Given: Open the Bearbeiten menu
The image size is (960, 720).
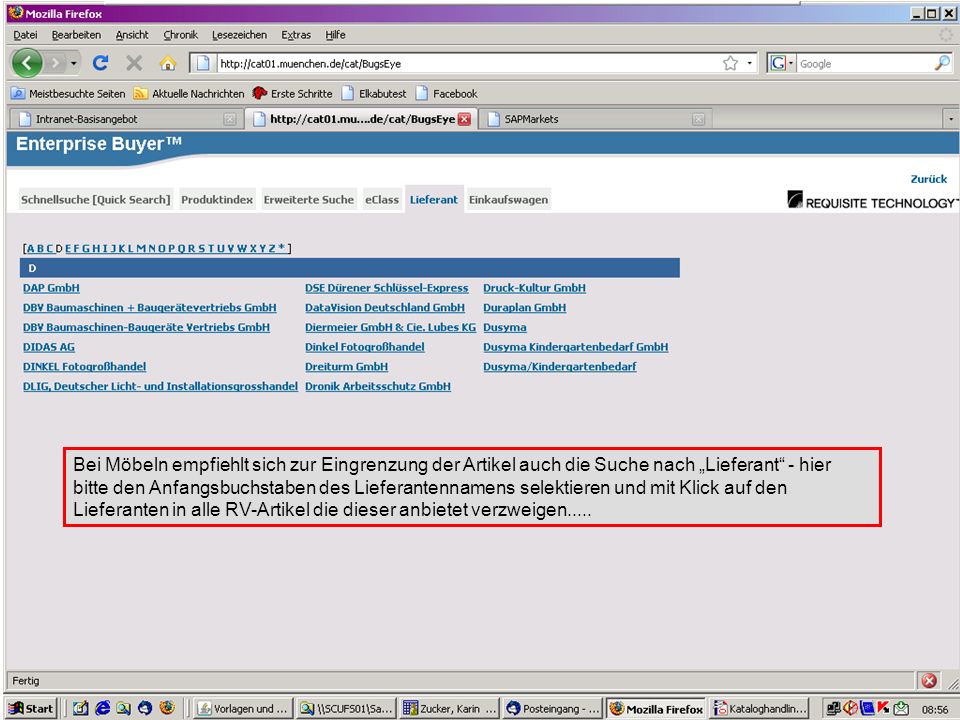Looking at the screenshot, I should 77,35.
